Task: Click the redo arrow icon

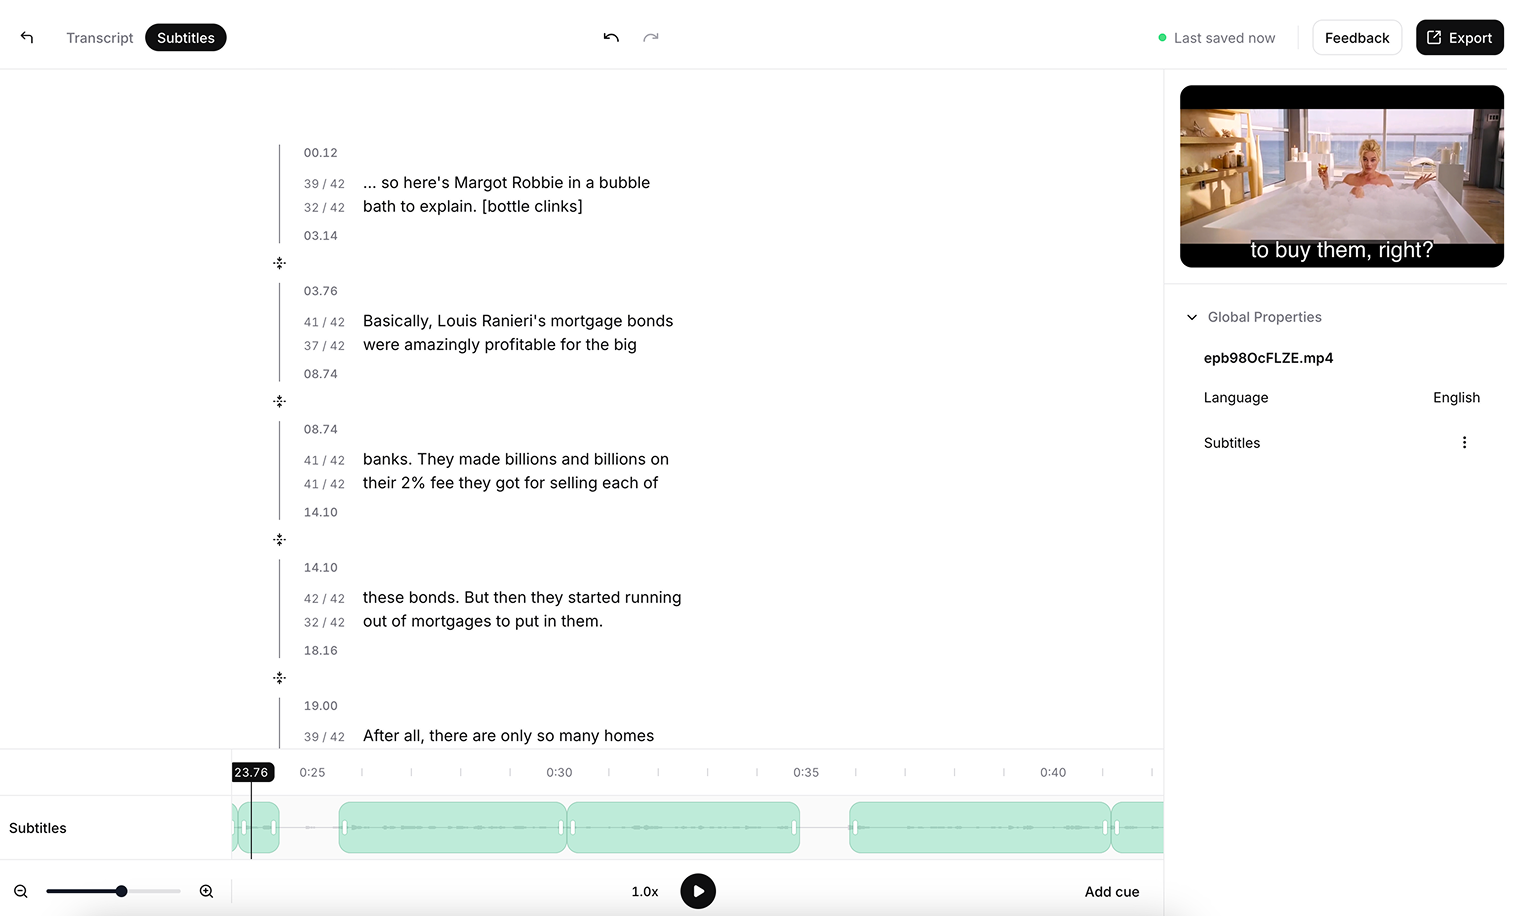Action: [651, 38]
